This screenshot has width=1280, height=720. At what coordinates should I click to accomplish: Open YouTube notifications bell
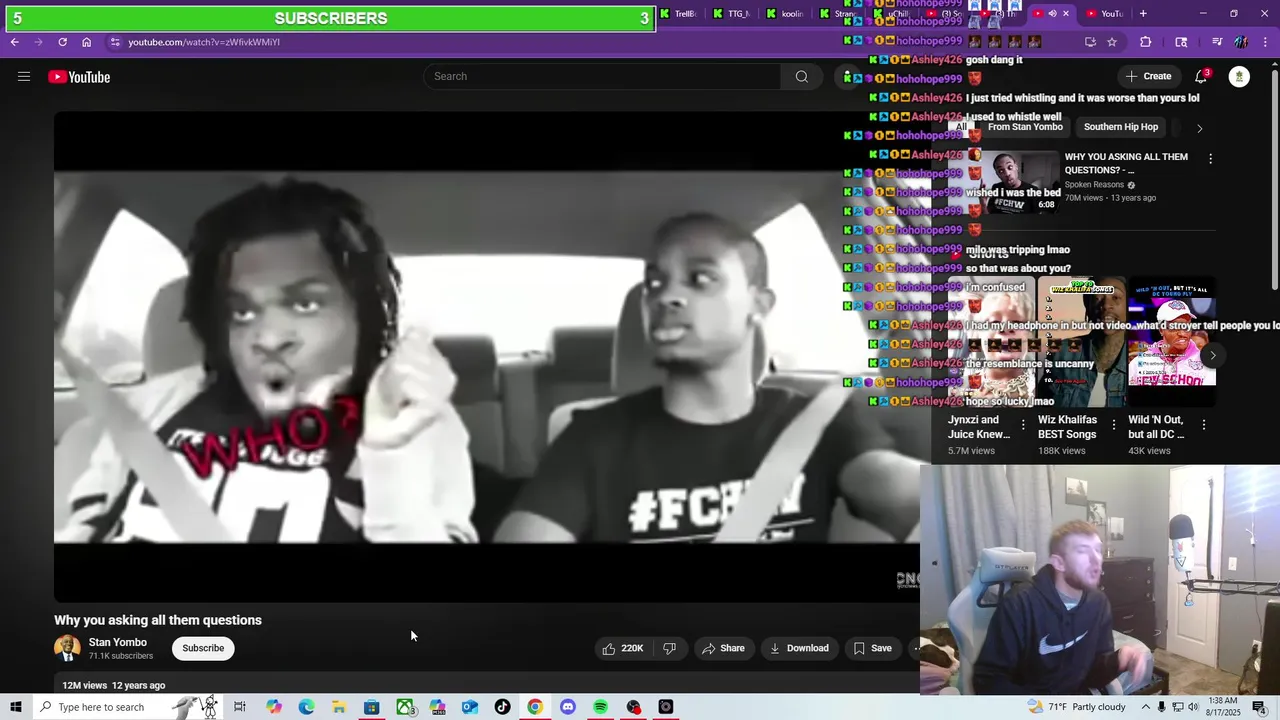click(x=1201, y=76)
